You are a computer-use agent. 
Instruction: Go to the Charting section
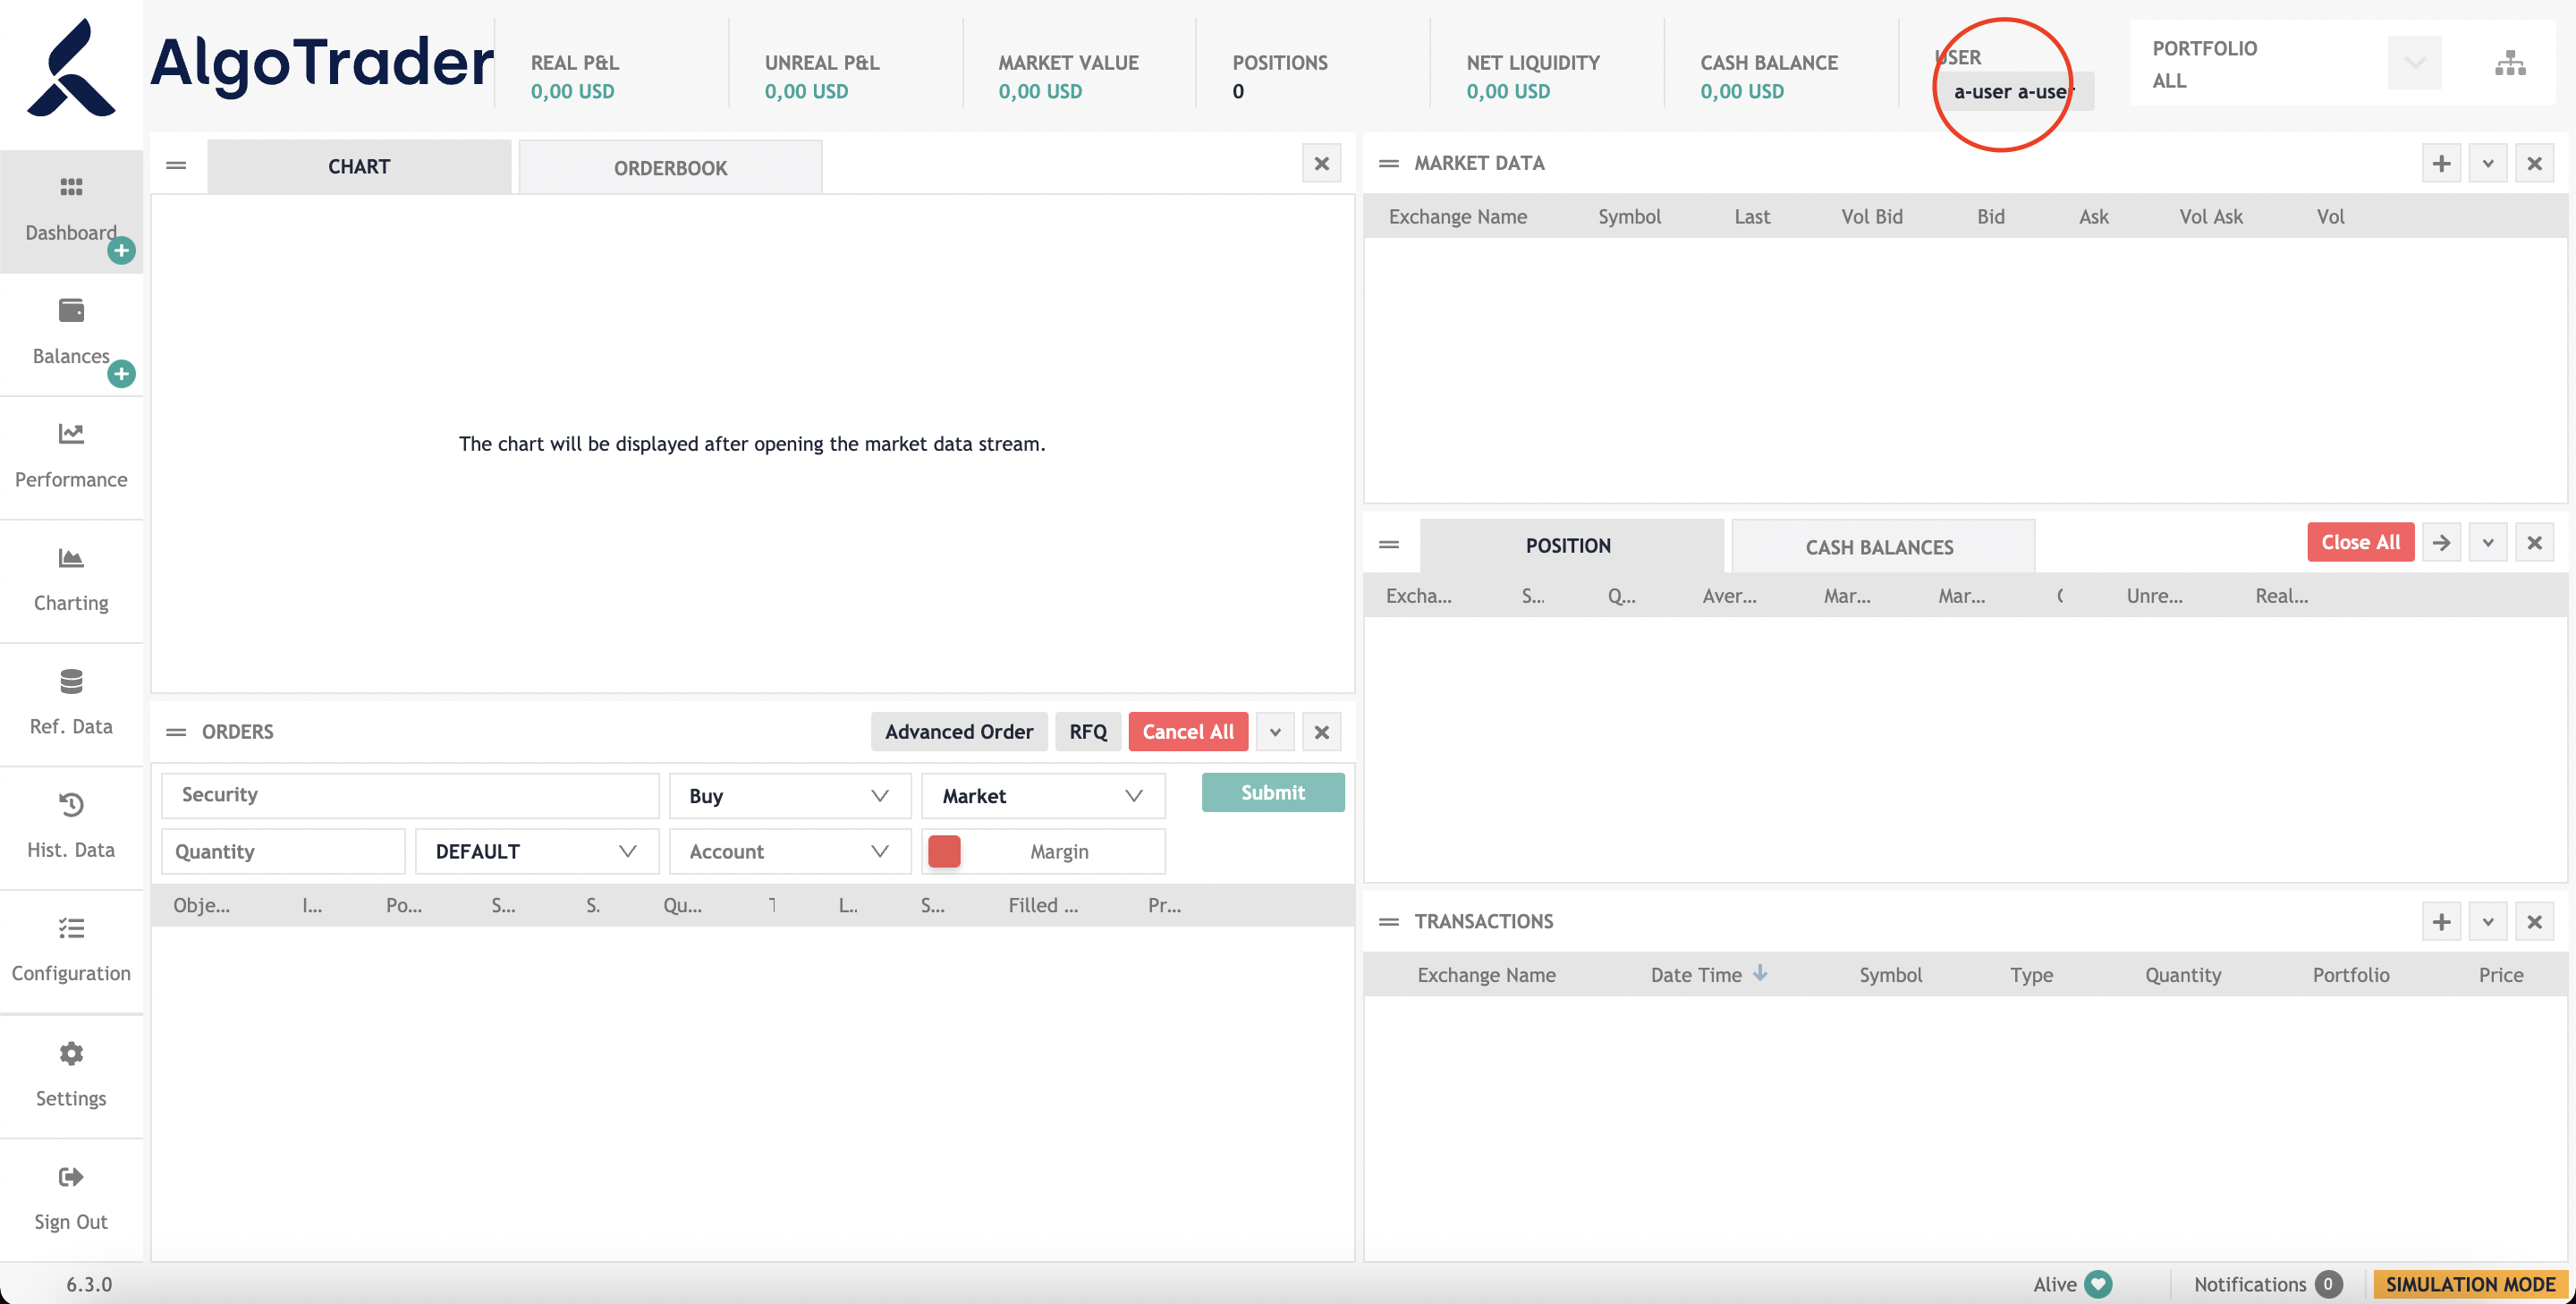71,581
